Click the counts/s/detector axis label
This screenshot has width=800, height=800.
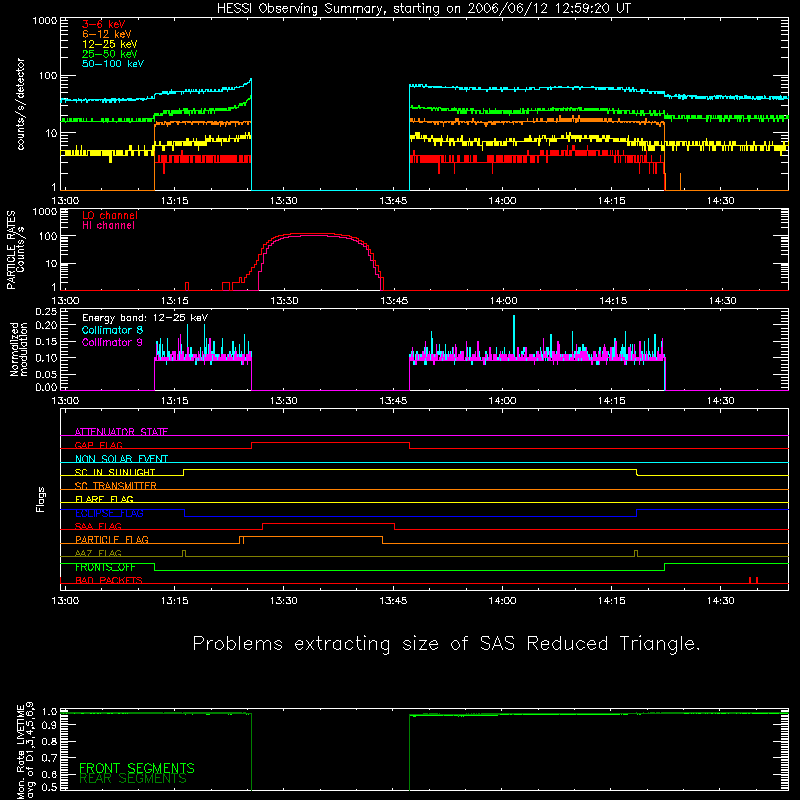pyautogui.click(x=20, y=104)
